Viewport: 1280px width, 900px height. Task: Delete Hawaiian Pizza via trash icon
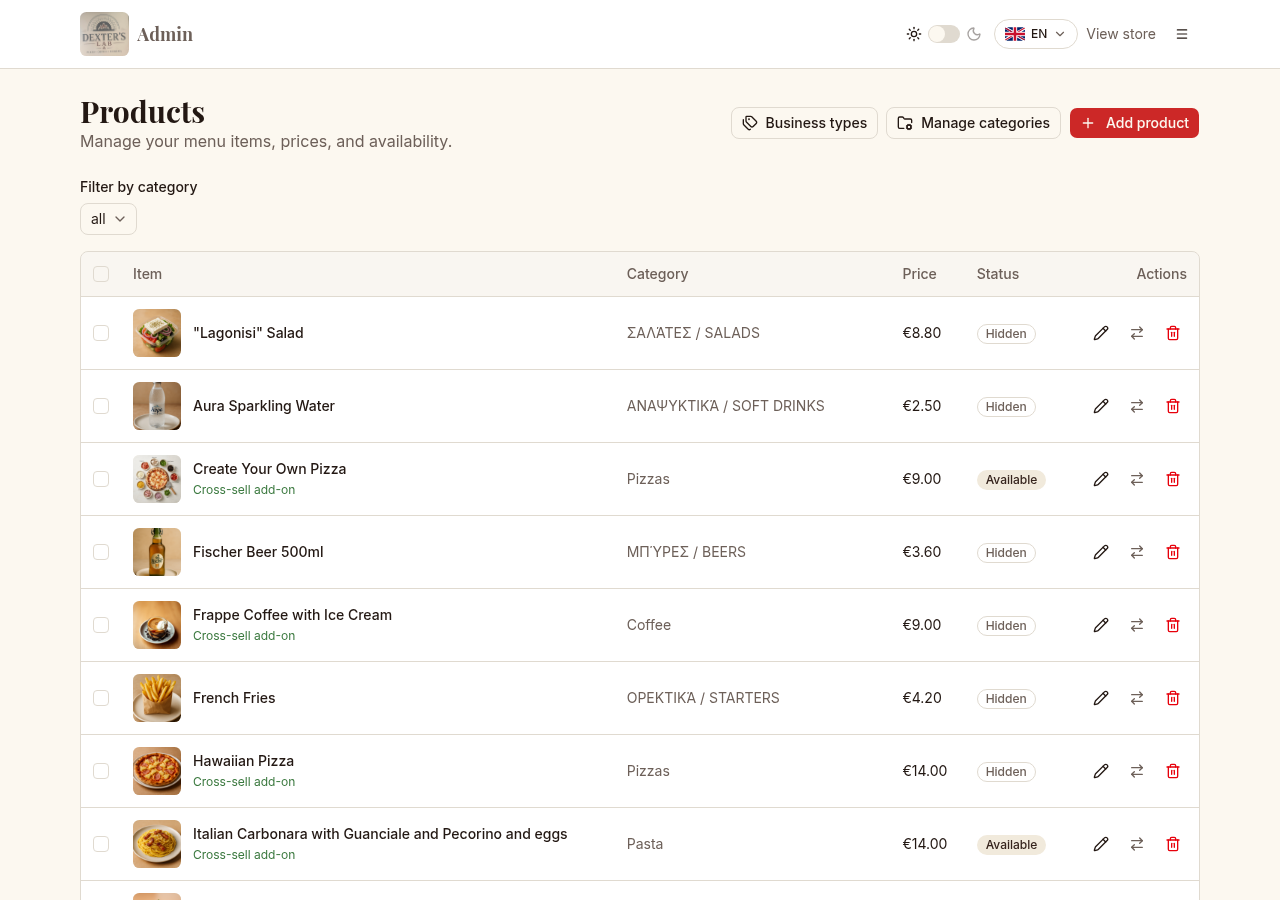point(1173,771)
